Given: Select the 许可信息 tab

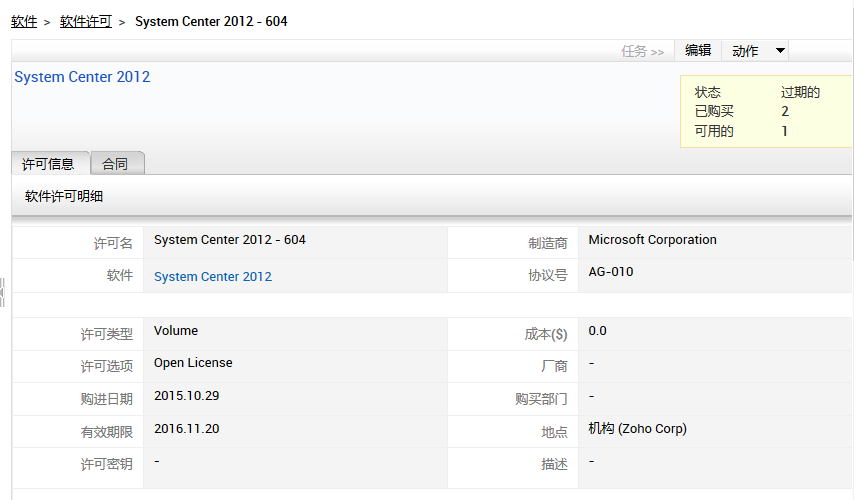Looking at the screenshot, I should 48,164.
